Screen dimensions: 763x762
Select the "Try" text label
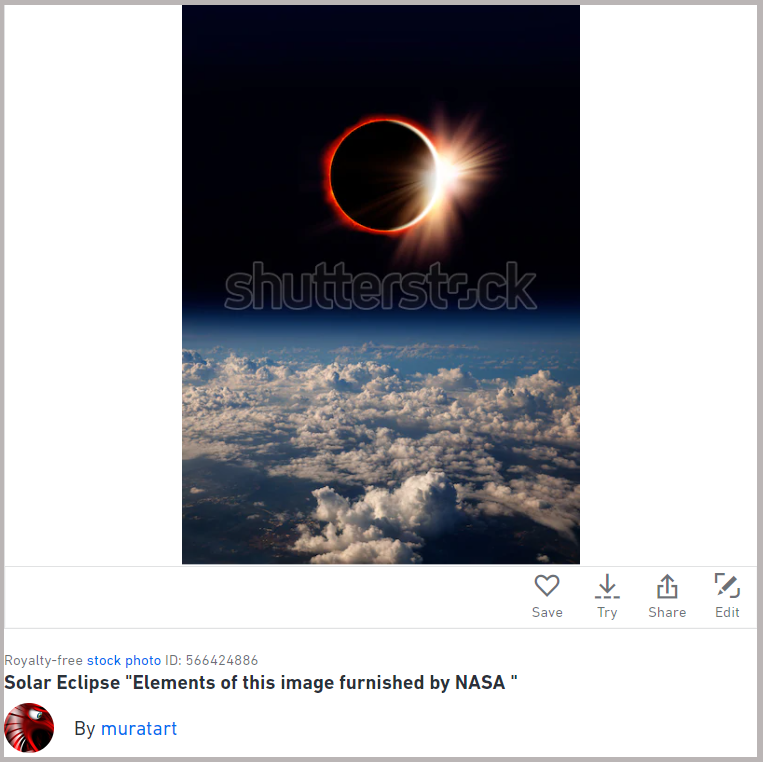pos(607,613)
